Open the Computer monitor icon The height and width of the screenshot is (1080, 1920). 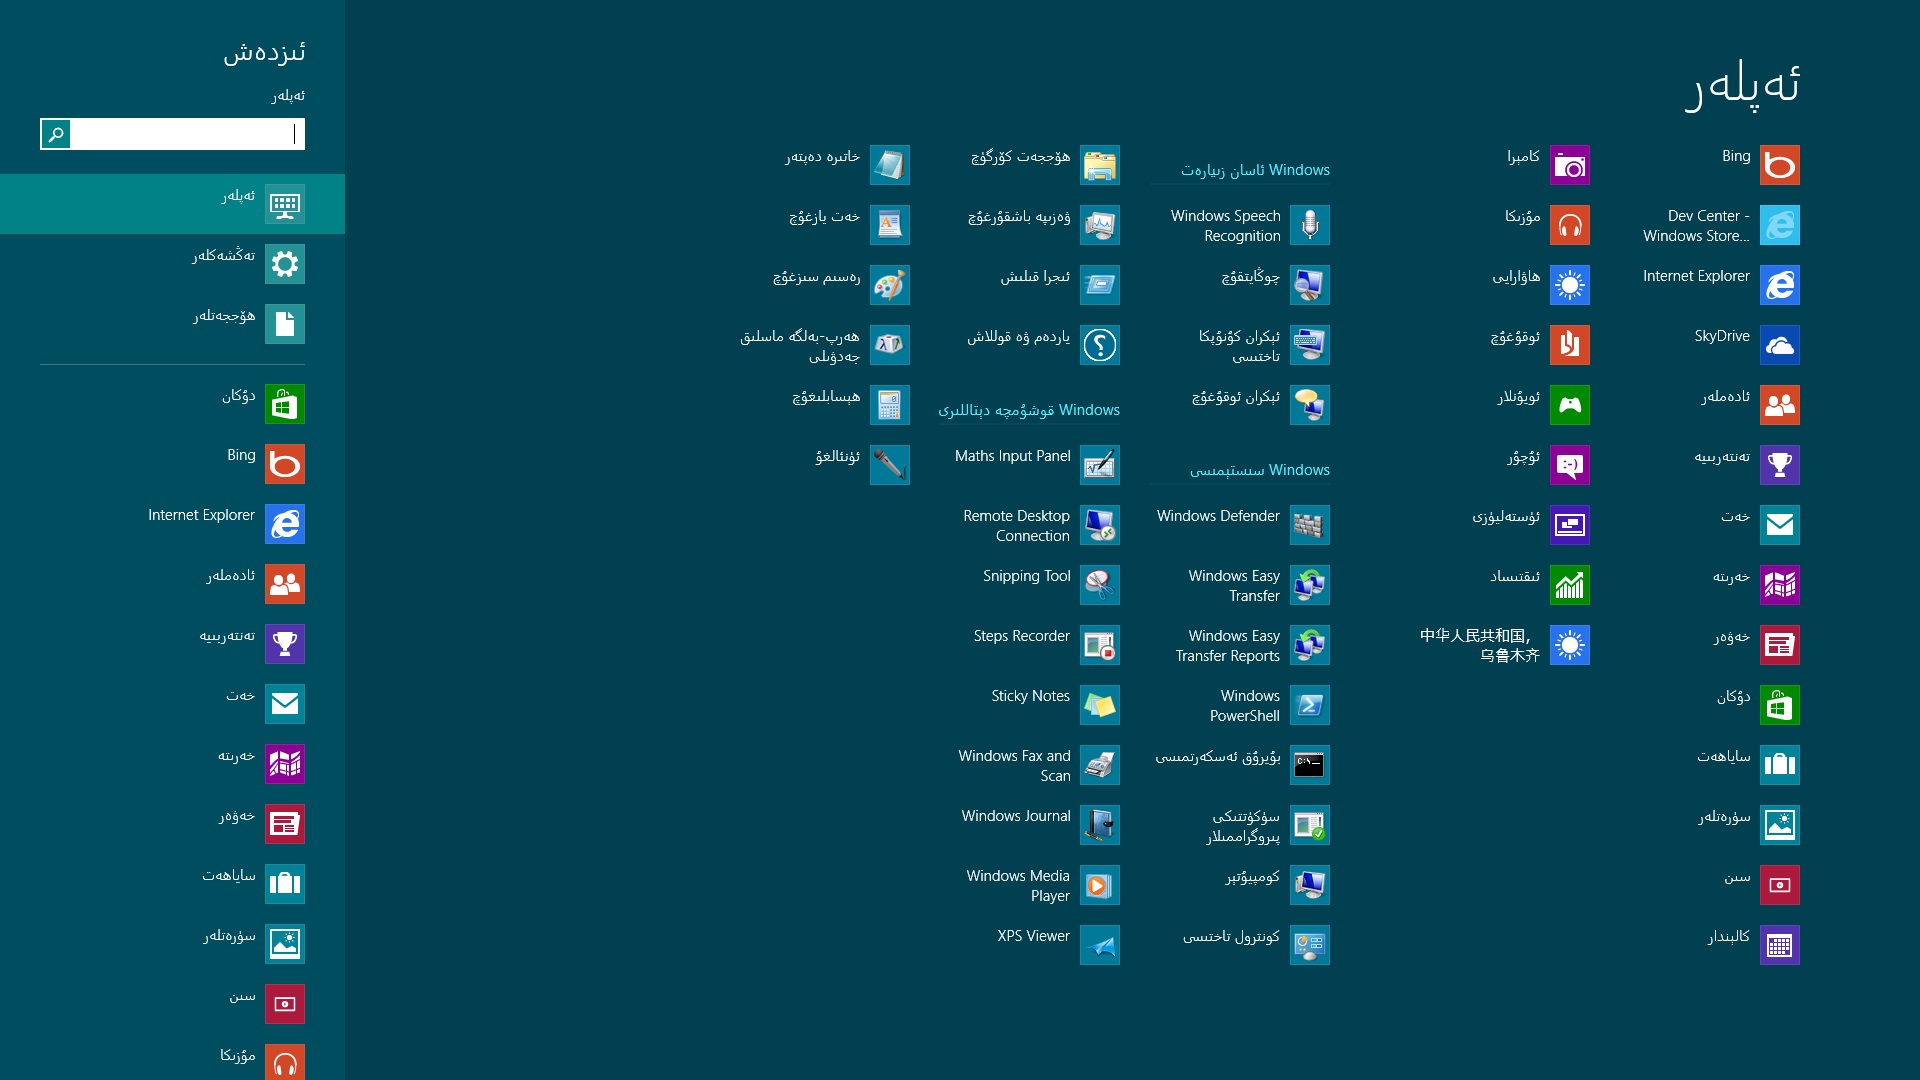pyautogui.click(x=1310, y=885)
